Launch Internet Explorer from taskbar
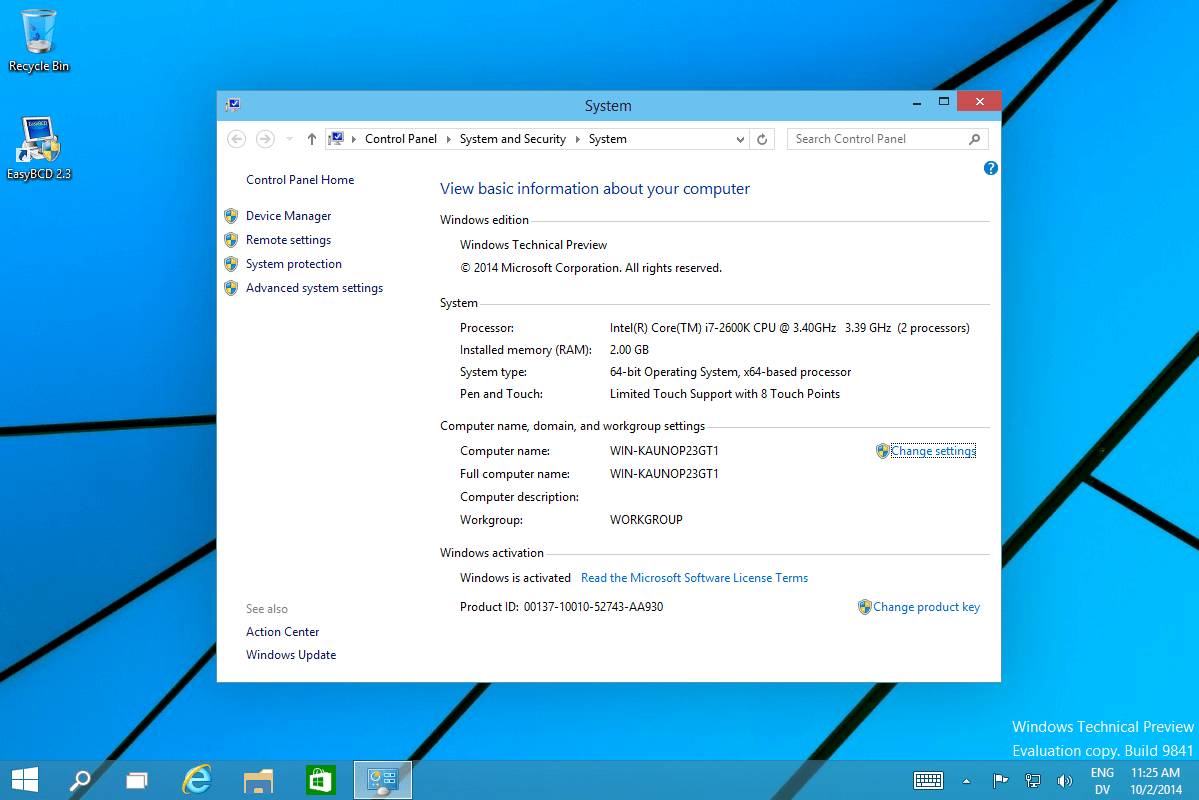The height and width of the screenshot is (800, 1199). pyautogui.click(x=197, y=780)
